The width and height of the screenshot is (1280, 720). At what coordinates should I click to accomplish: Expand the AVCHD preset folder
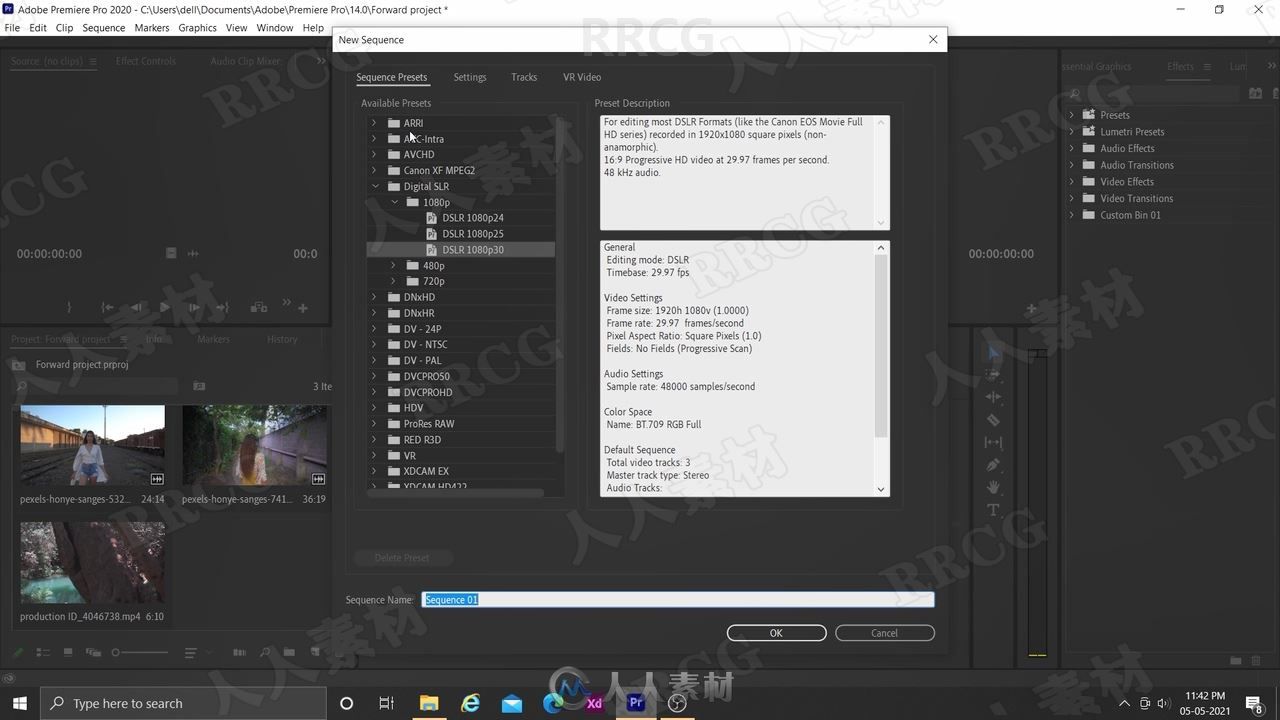tap(375, 154)
